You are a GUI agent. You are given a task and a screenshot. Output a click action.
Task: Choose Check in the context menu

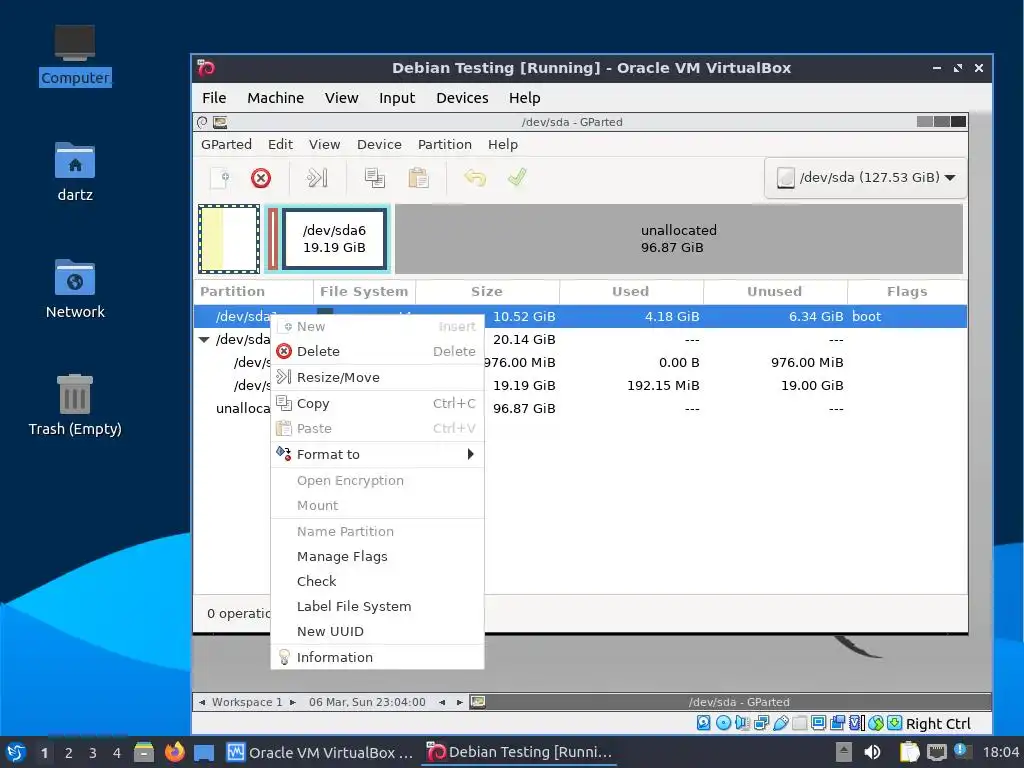pos(377,581)
